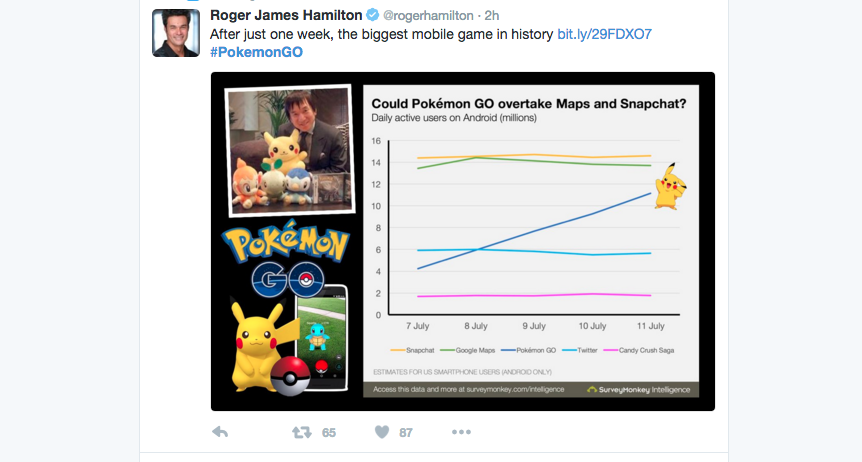View the 87 likes count
This screenshot has height=462, width=862.
coord(406,433)
